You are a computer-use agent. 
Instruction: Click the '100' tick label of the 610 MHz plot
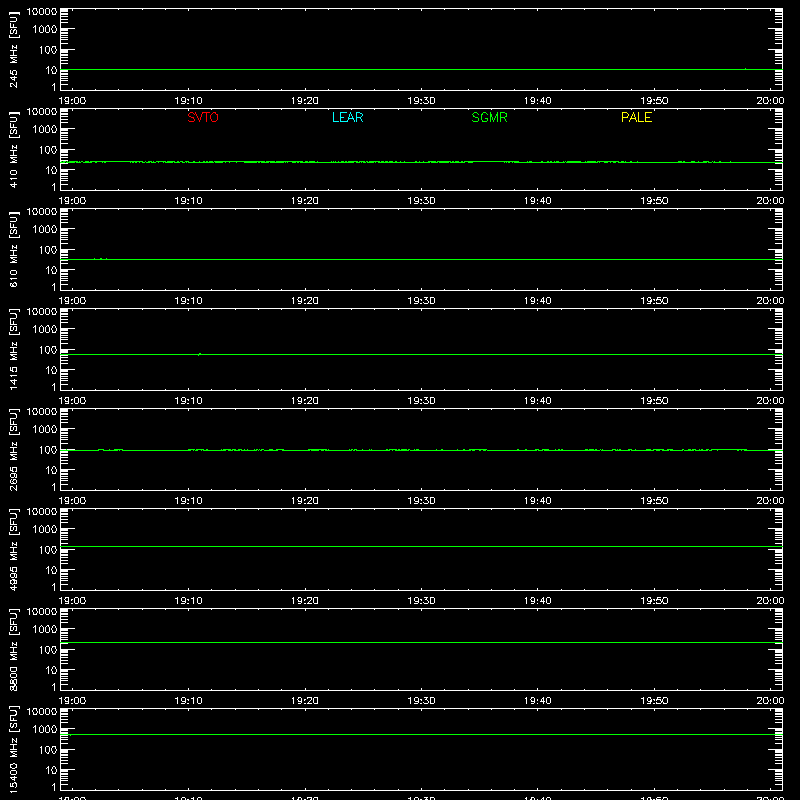click(48, 250)
